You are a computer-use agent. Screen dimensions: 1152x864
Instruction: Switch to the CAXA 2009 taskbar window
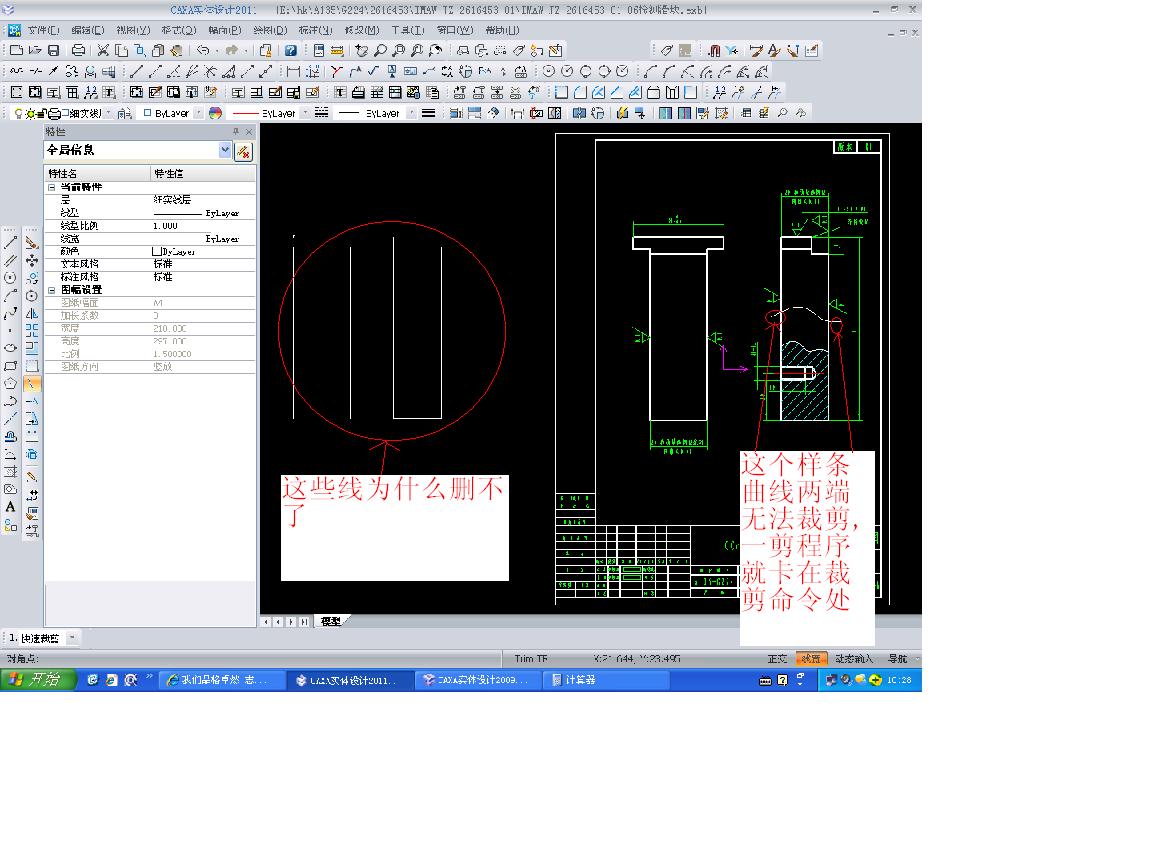(478, 680)
